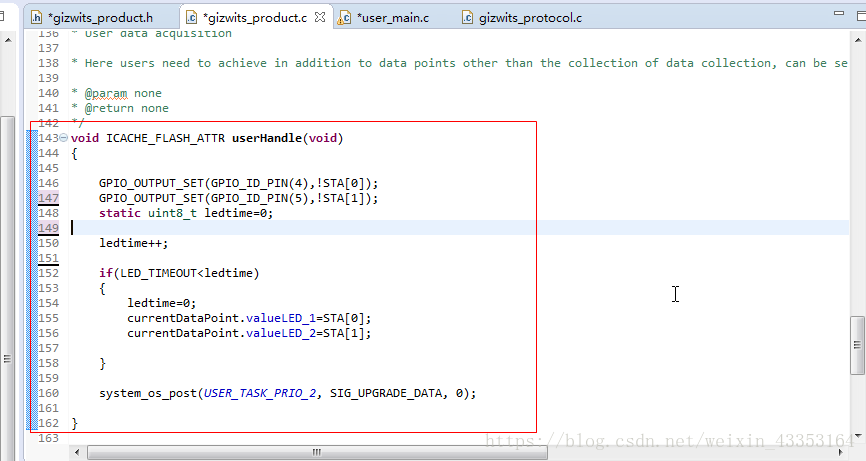Viewport: 866px width, 461px height.
Task: Click on 'SIG_UPGRADE_DATA' argument
Action: pos(386,394)
